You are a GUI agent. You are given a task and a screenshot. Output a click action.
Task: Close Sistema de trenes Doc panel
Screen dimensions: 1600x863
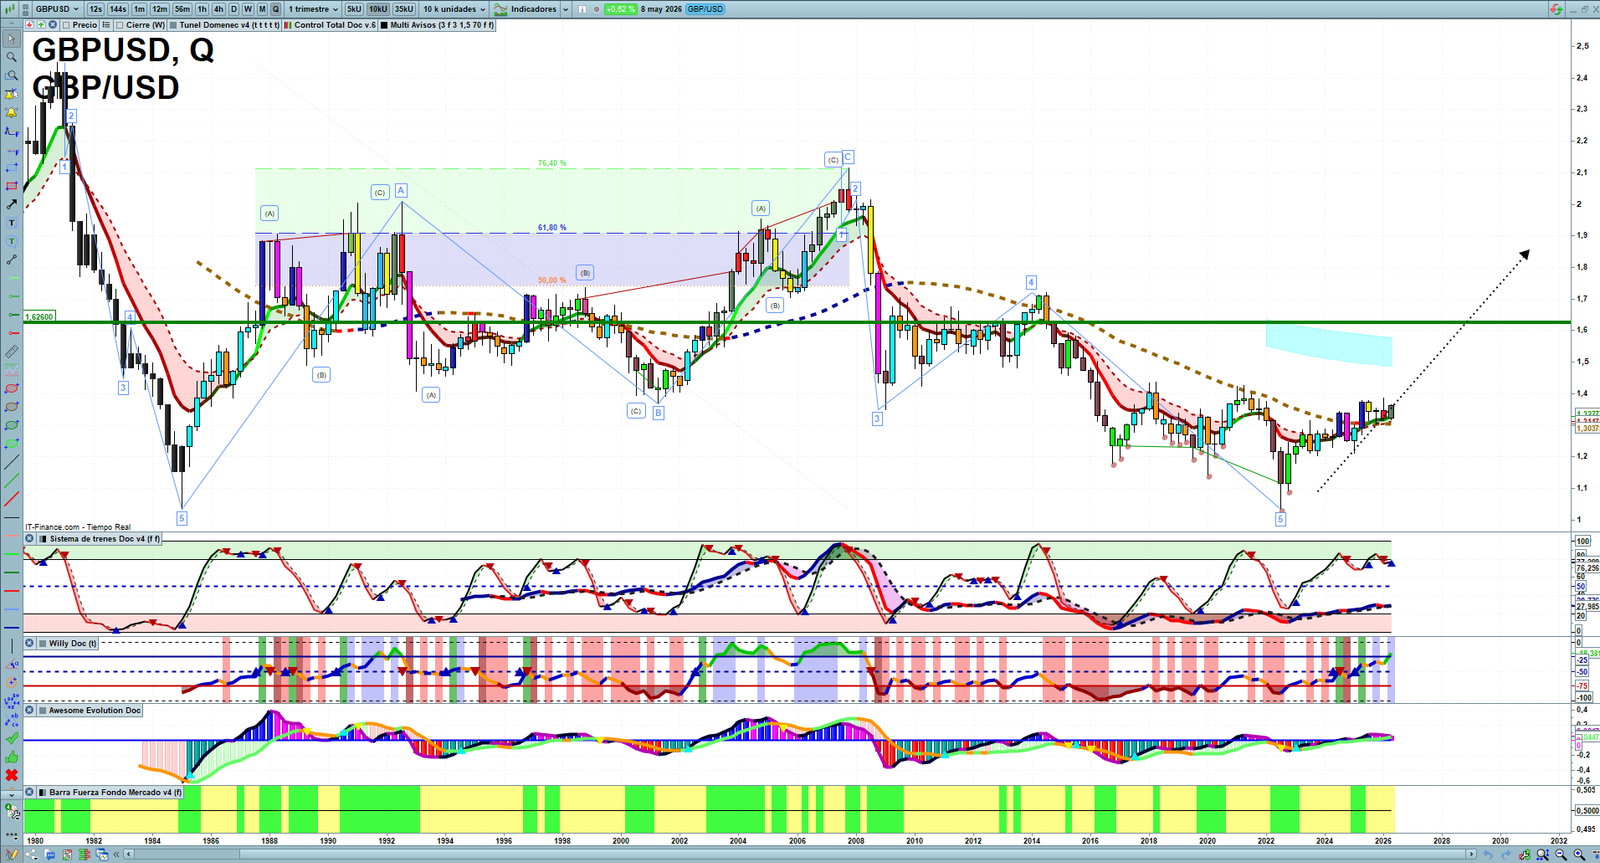pyautogui.click(x=30, y=538)
